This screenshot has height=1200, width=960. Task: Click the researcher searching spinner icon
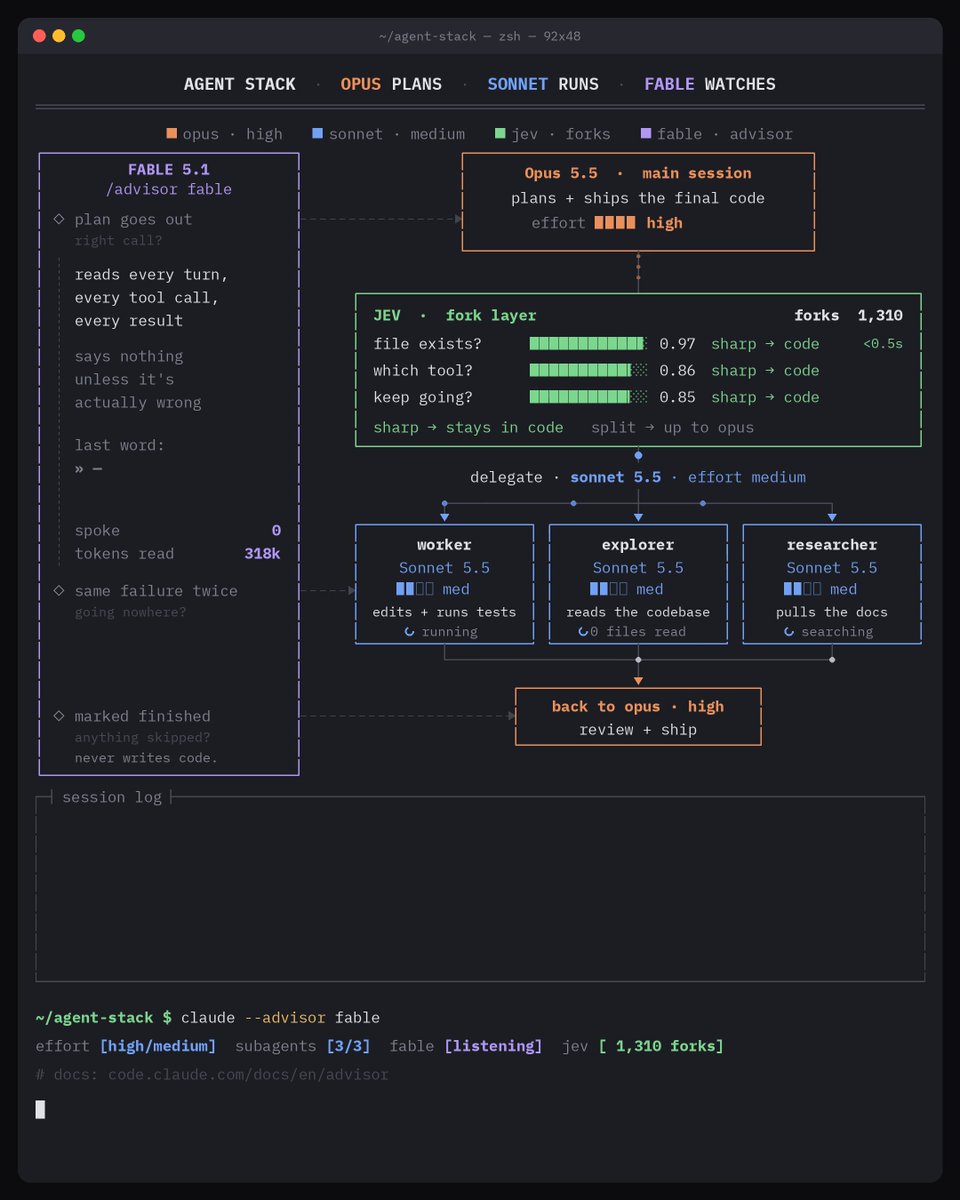click(789, 632)
